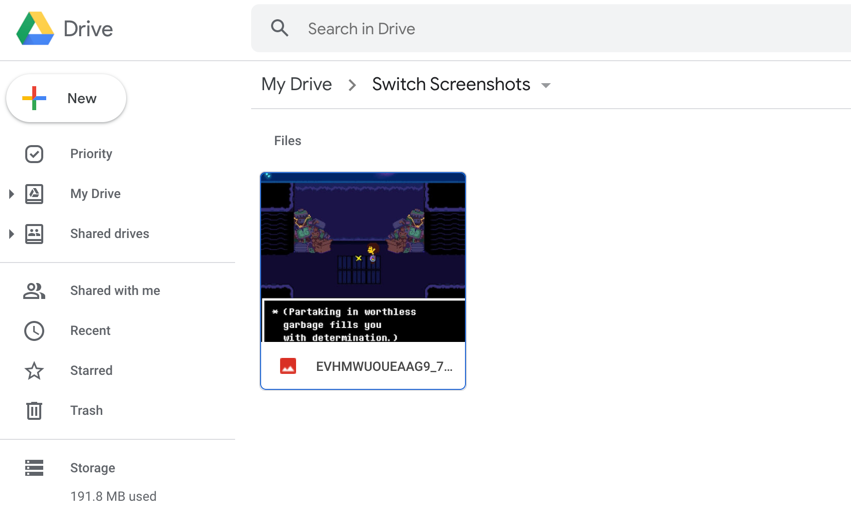851x530 pixels.
Task: Click the Google Drive logo
Action: coord(35,29)
